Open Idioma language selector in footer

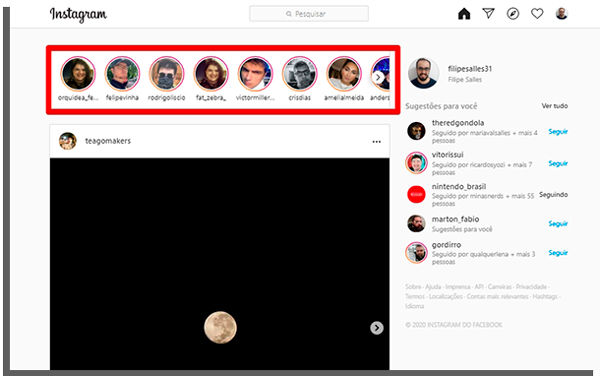[414, 306]
